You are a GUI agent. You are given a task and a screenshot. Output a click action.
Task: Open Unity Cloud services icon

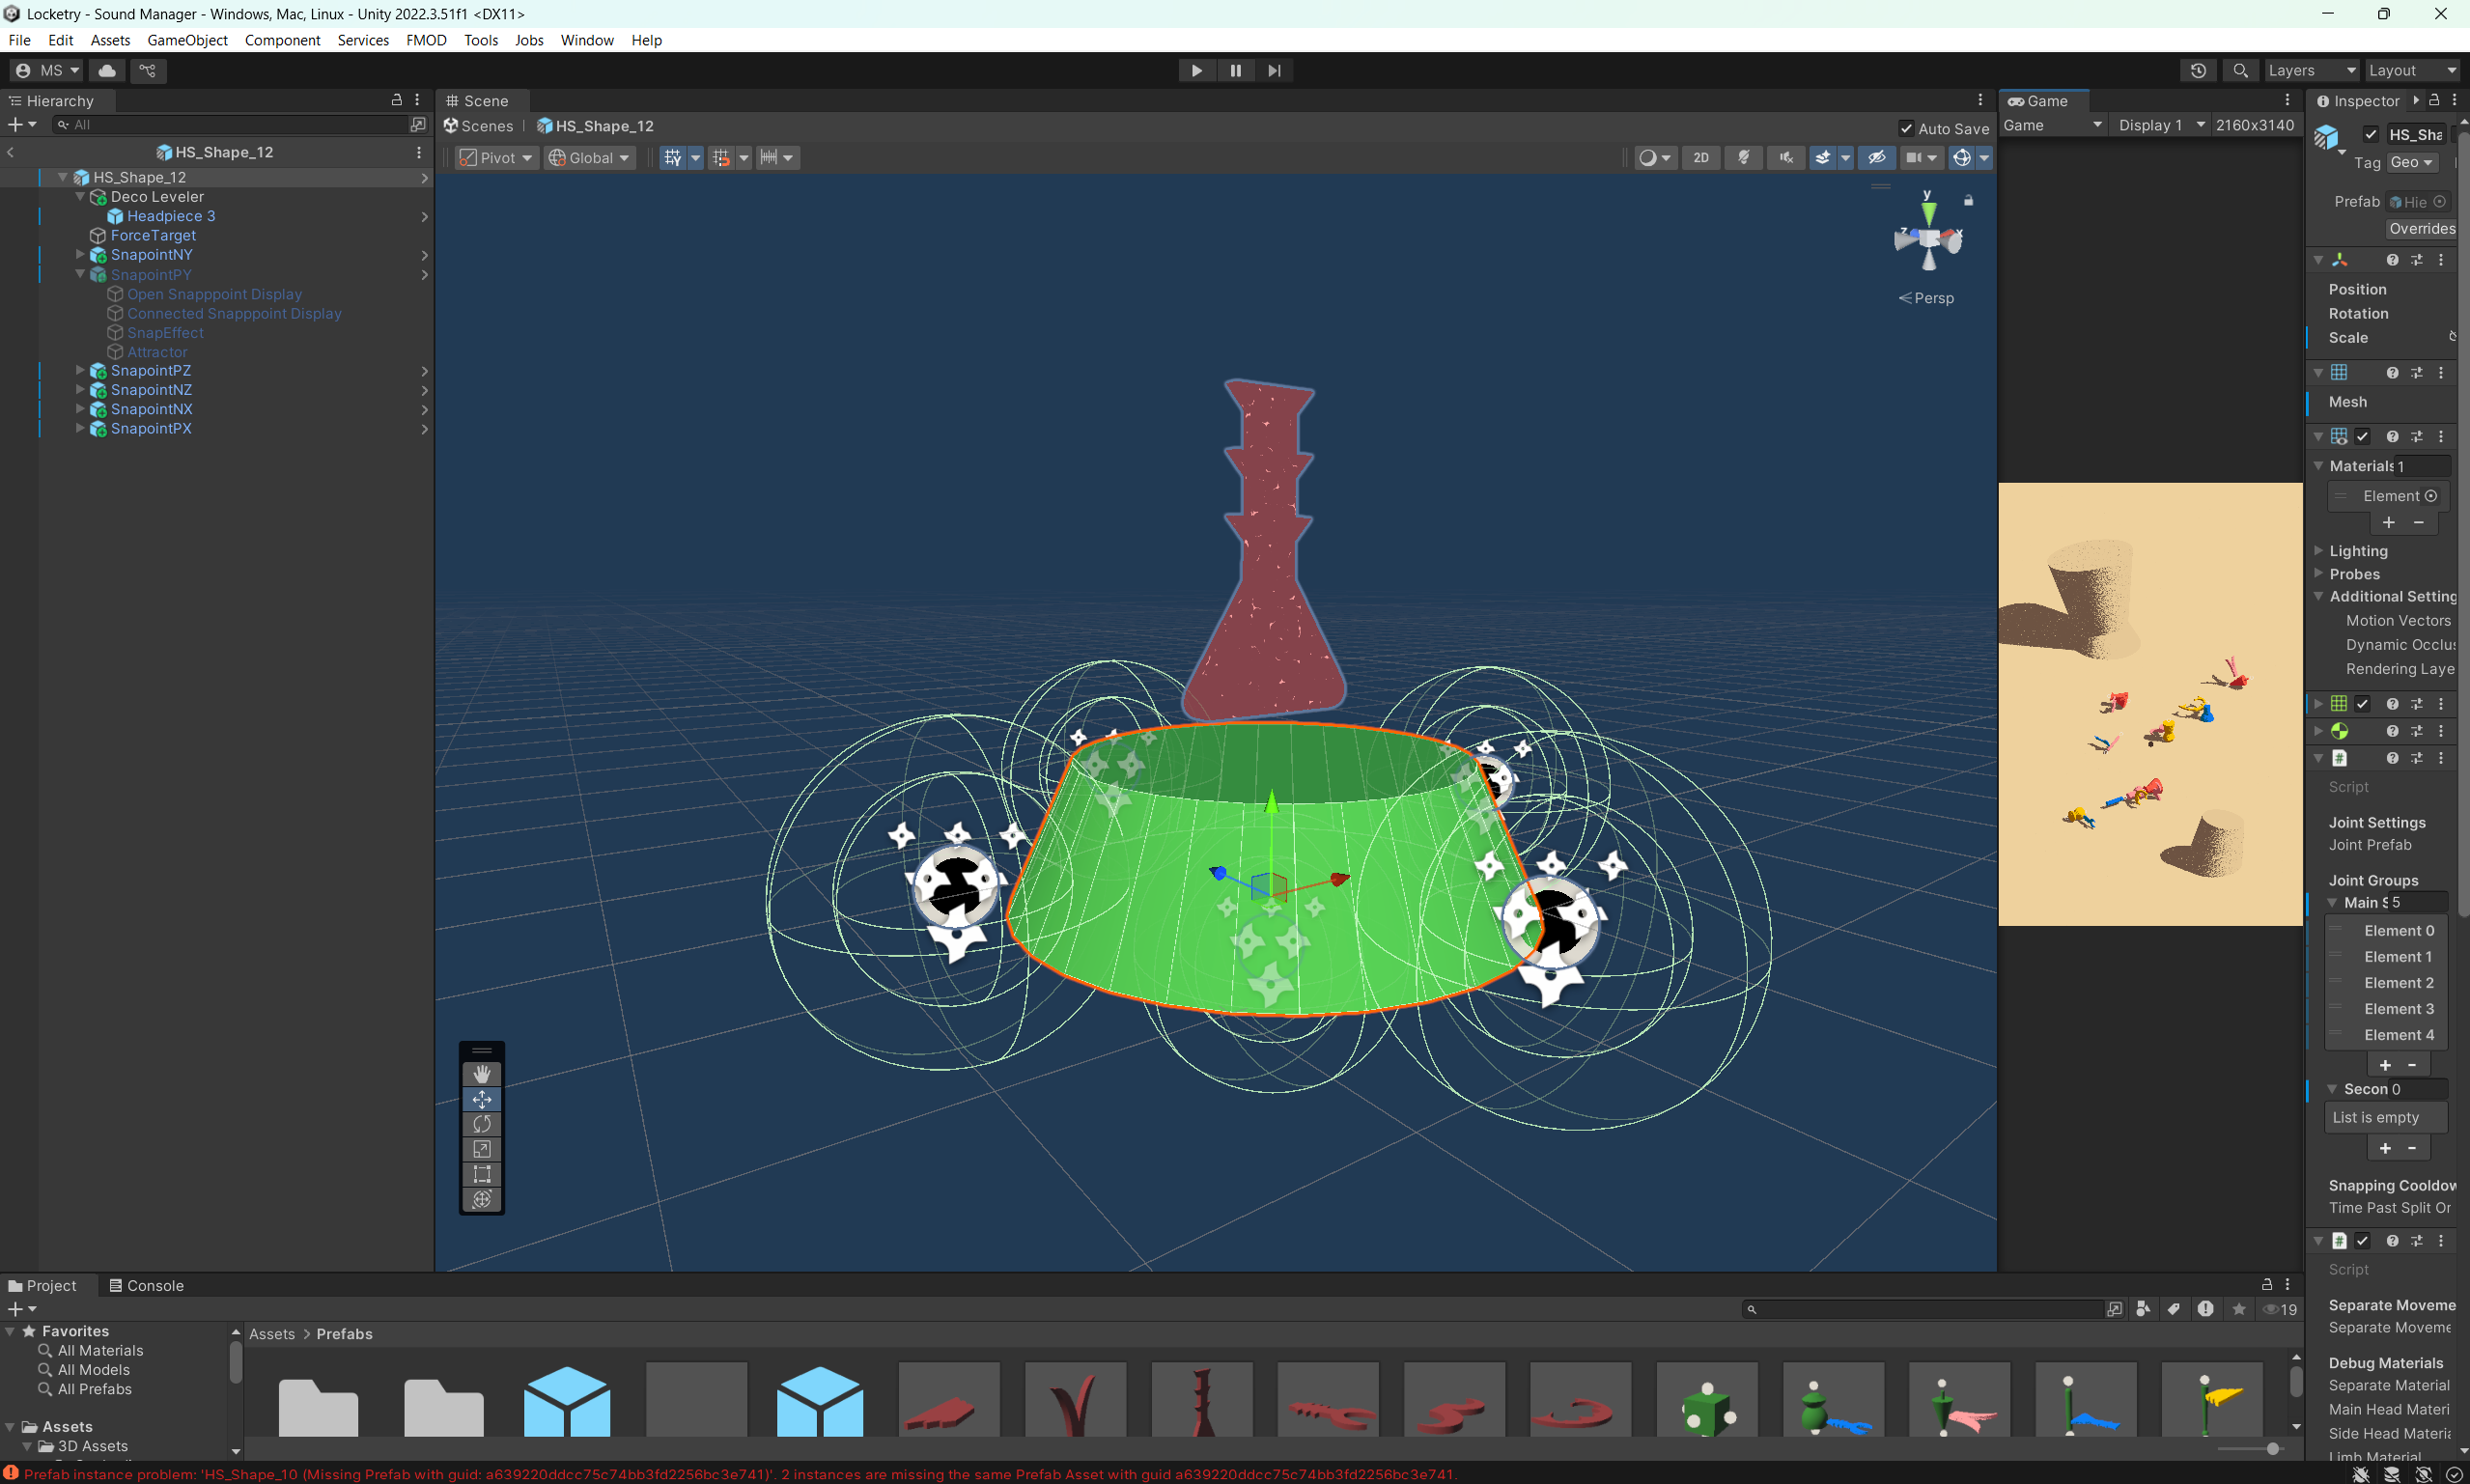pyautogui.click(x=107, y=70)
